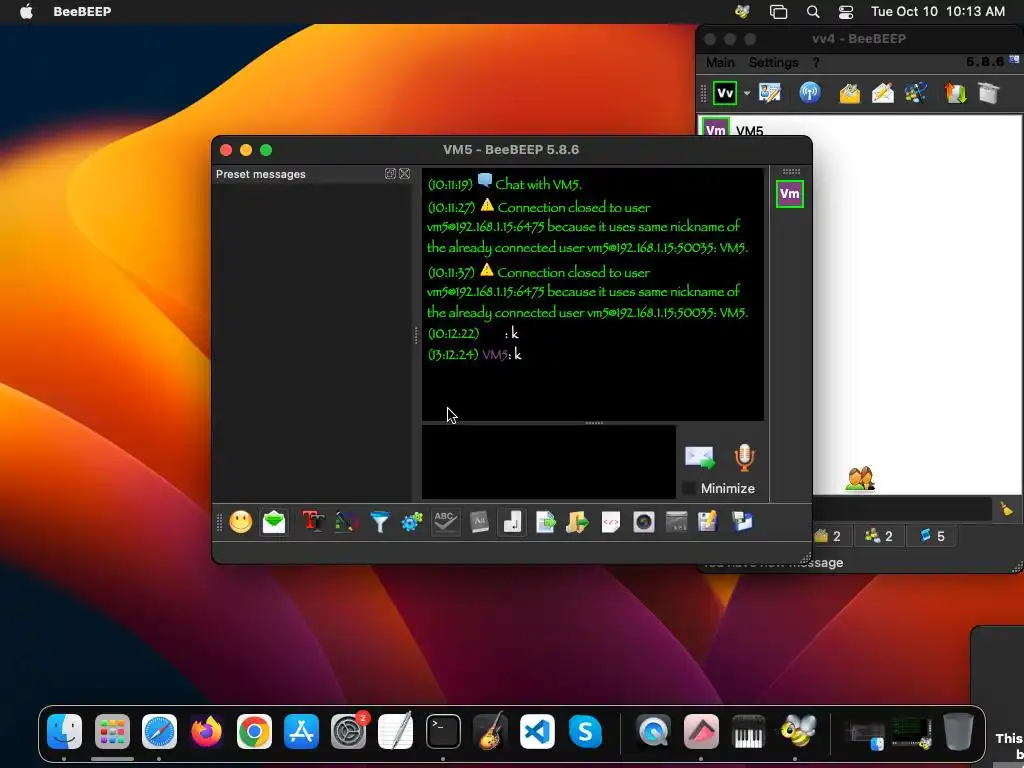The width and height of the screenshot is (1024, 768).
Task: Toggle Enter key sends message icon
Action: 512,522
